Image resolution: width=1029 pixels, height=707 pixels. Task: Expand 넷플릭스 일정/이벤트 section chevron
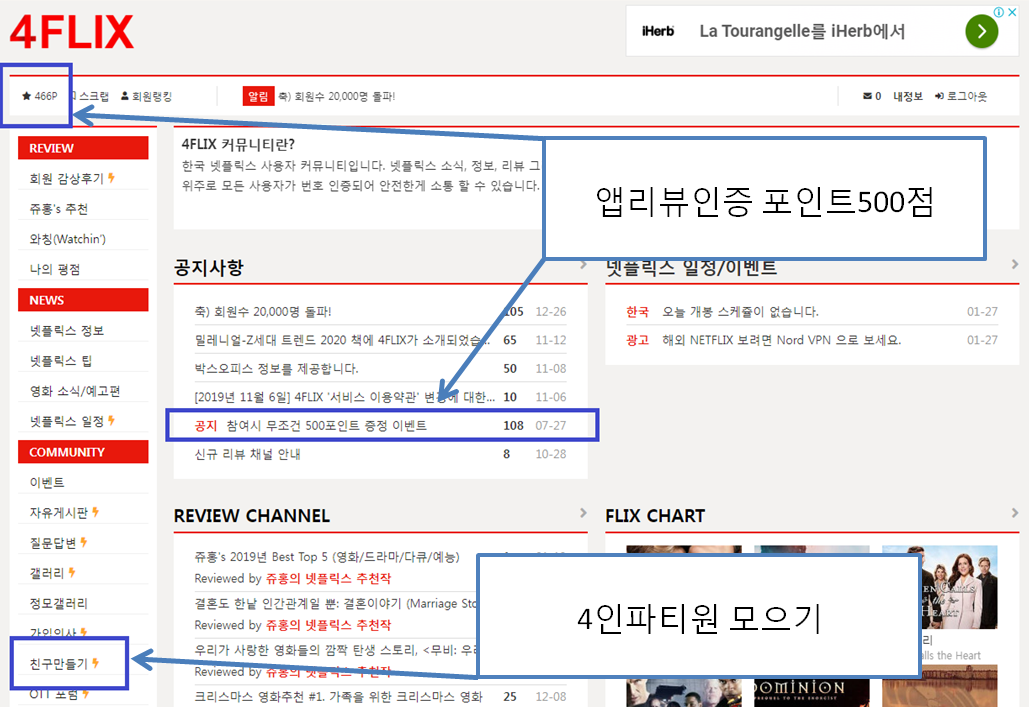pyautogui.click(x=1015, y=264)
